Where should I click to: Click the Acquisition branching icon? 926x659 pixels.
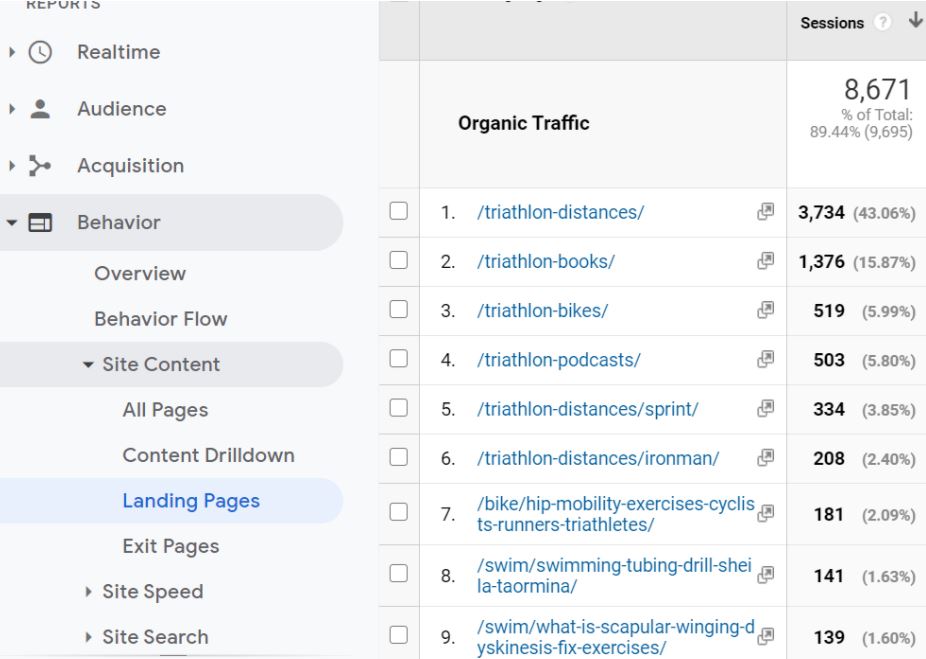[40, 166]
